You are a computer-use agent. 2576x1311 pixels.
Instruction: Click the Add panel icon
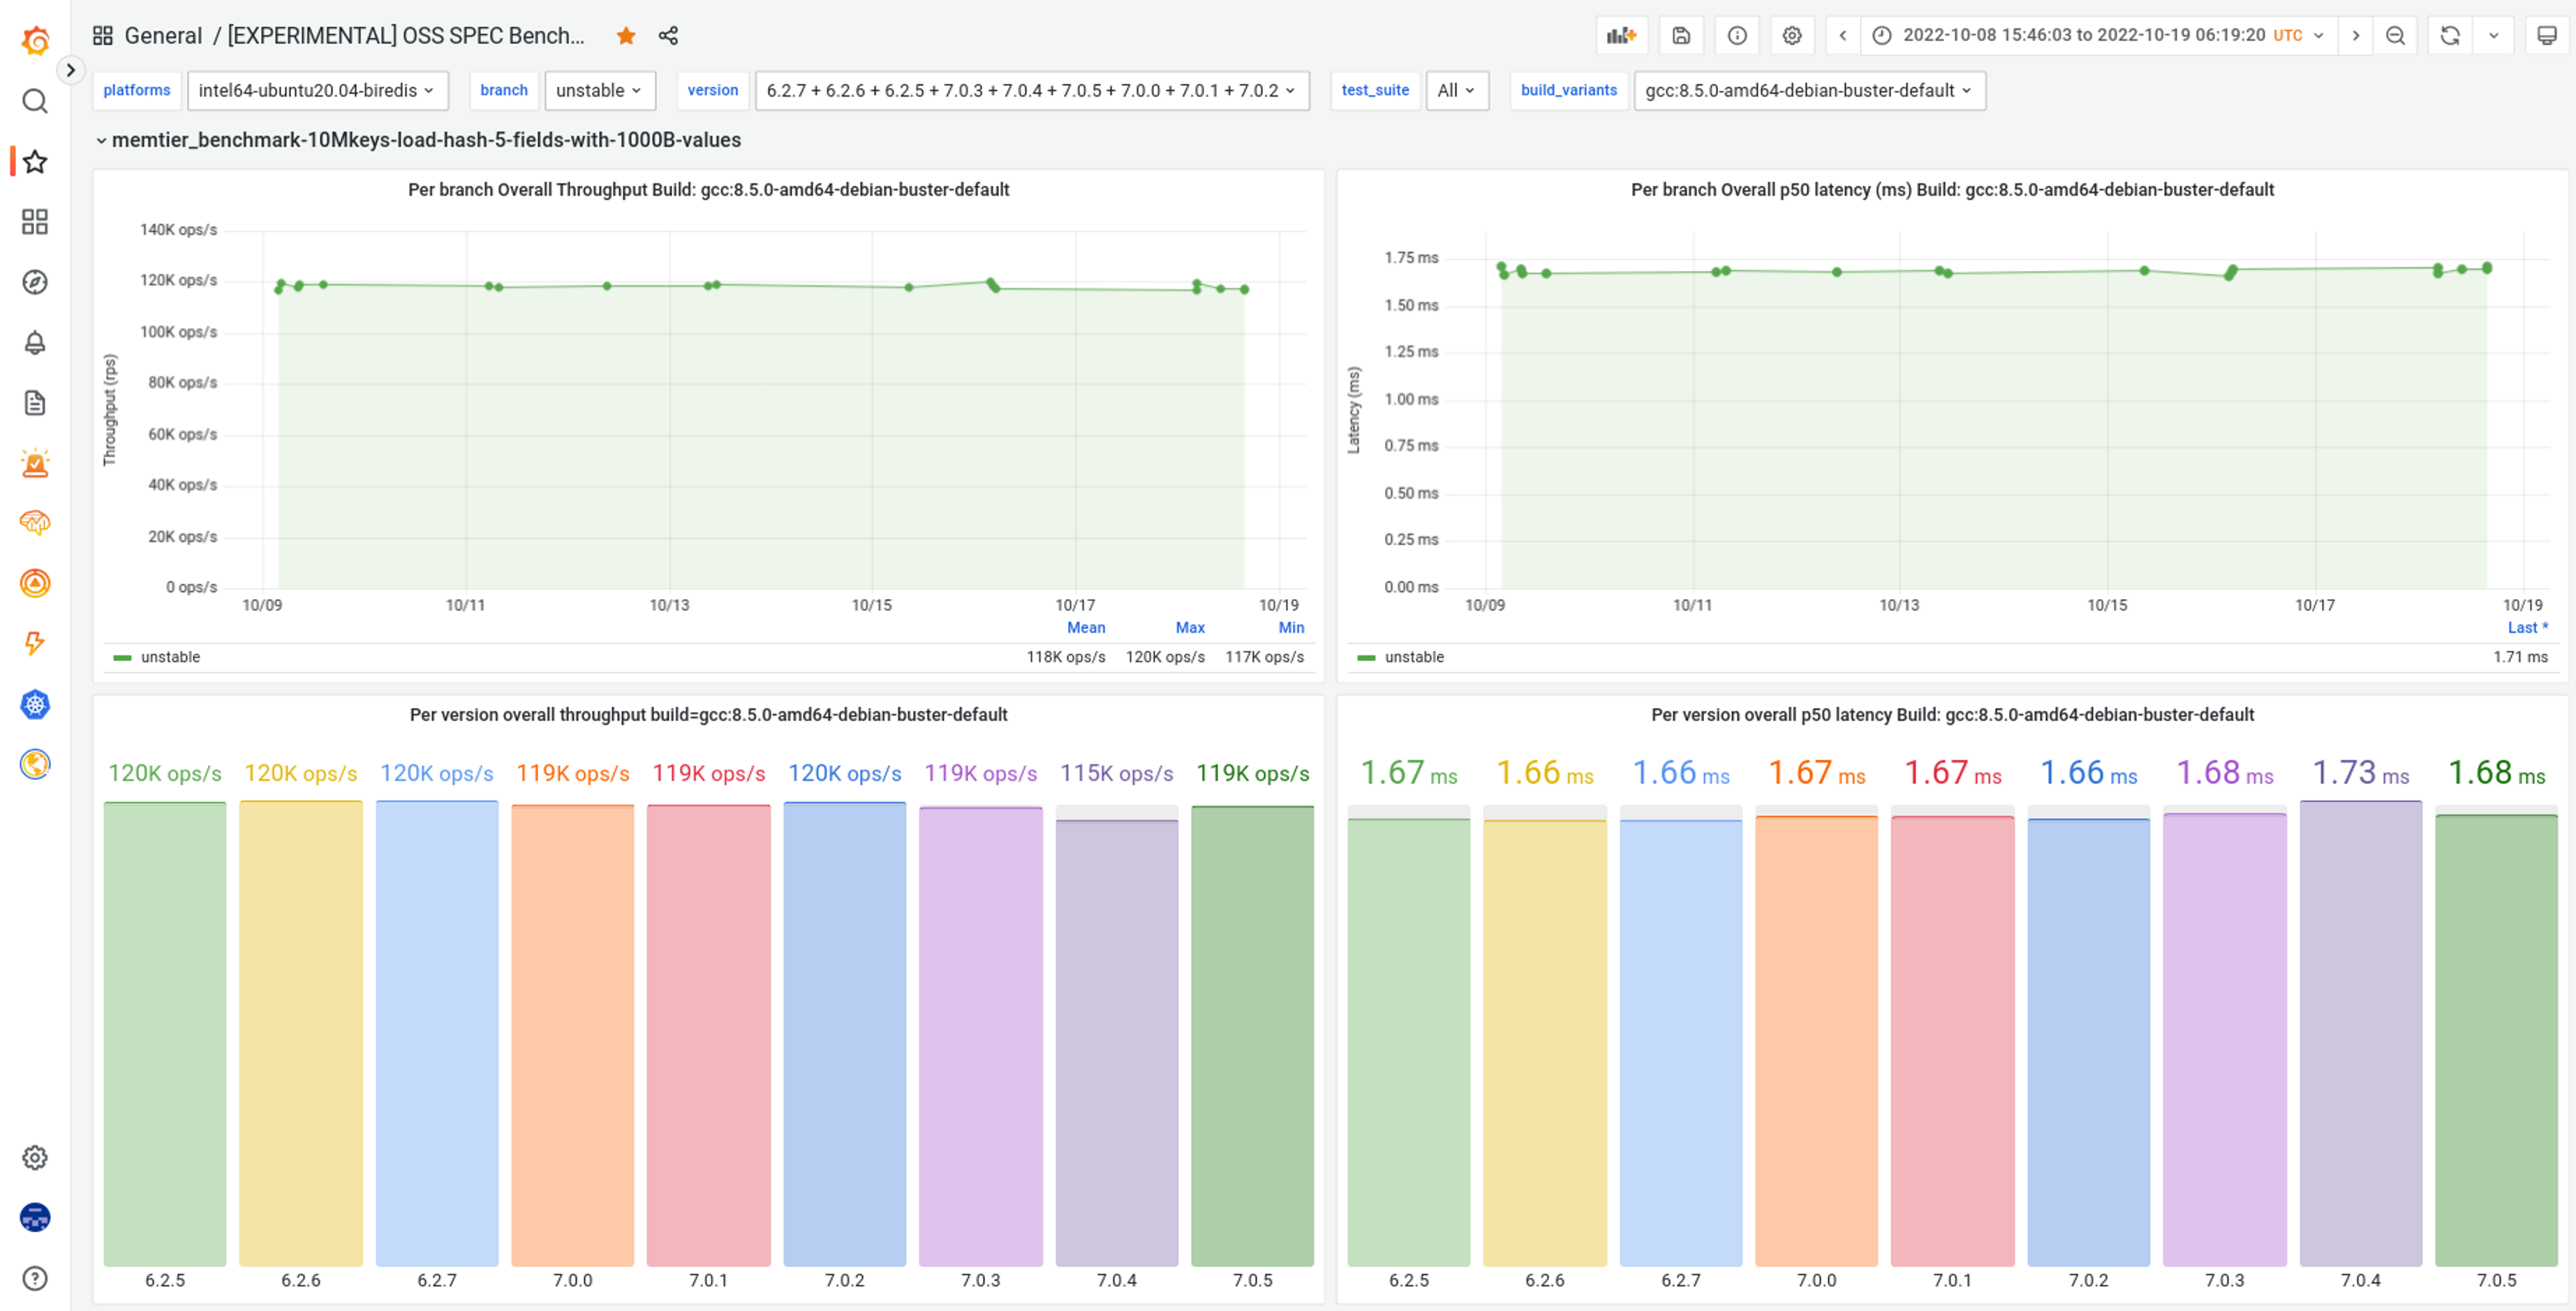[x=1621, y=36]
